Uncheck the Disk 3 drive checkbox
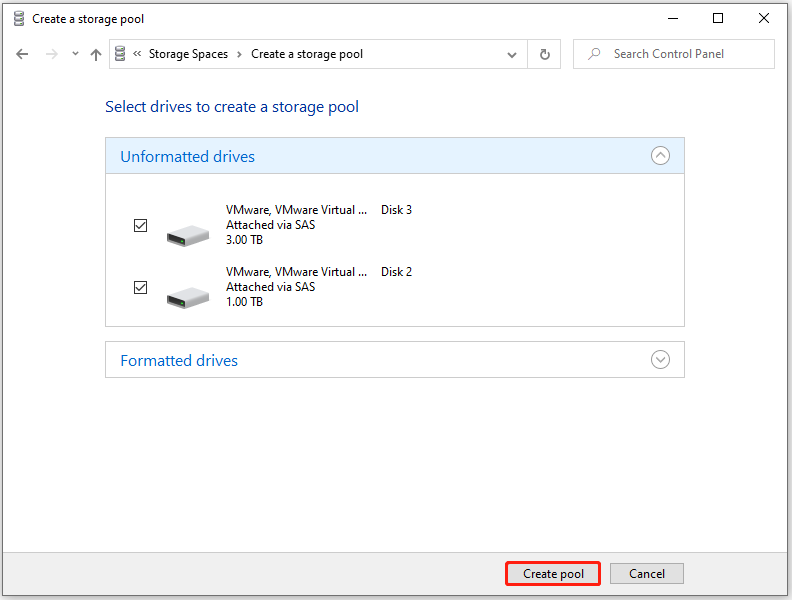Screen dimensions: 792x600 (x=140, y=225)
